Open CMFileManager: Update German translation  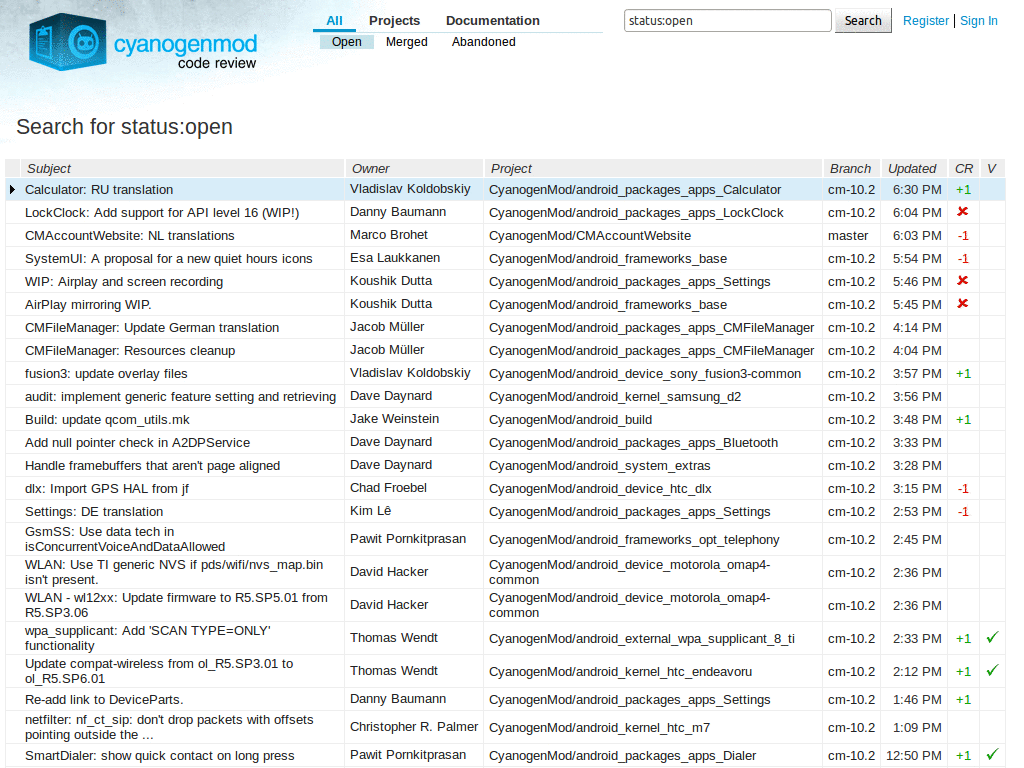[x=152, y=328]
